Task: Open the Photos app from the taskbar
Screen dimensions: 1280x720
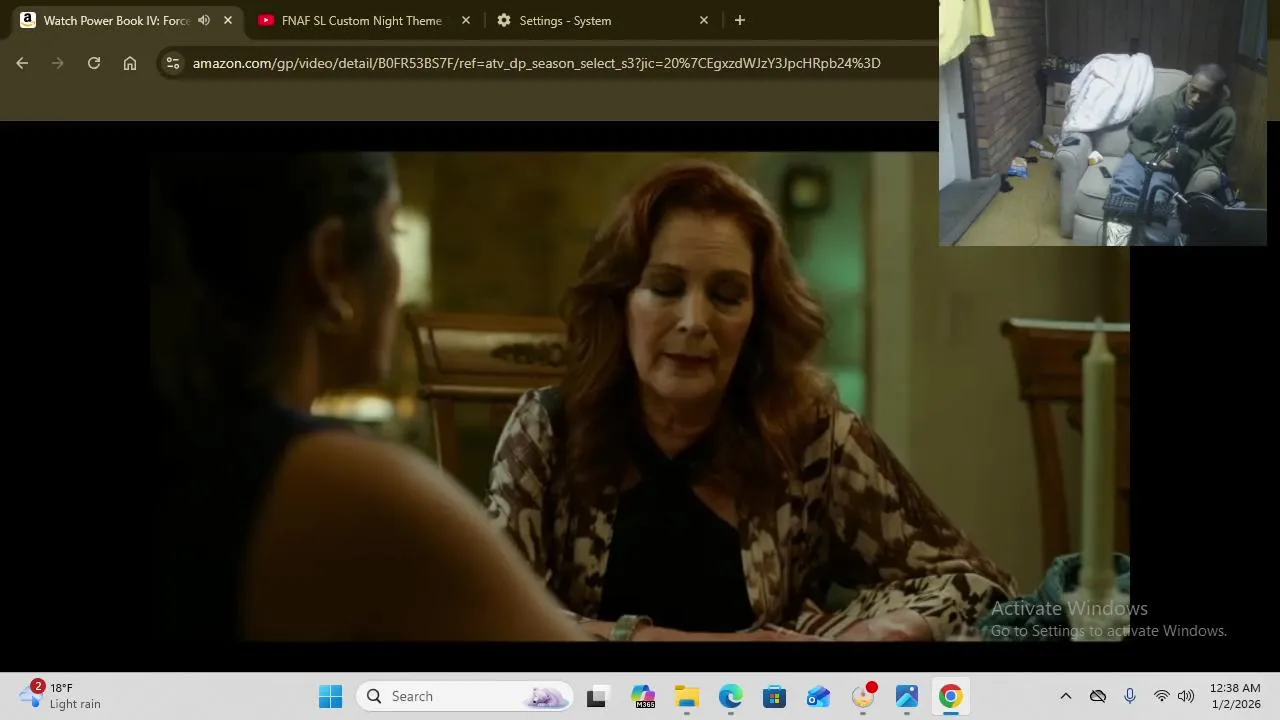Action: tap(907, 696)
